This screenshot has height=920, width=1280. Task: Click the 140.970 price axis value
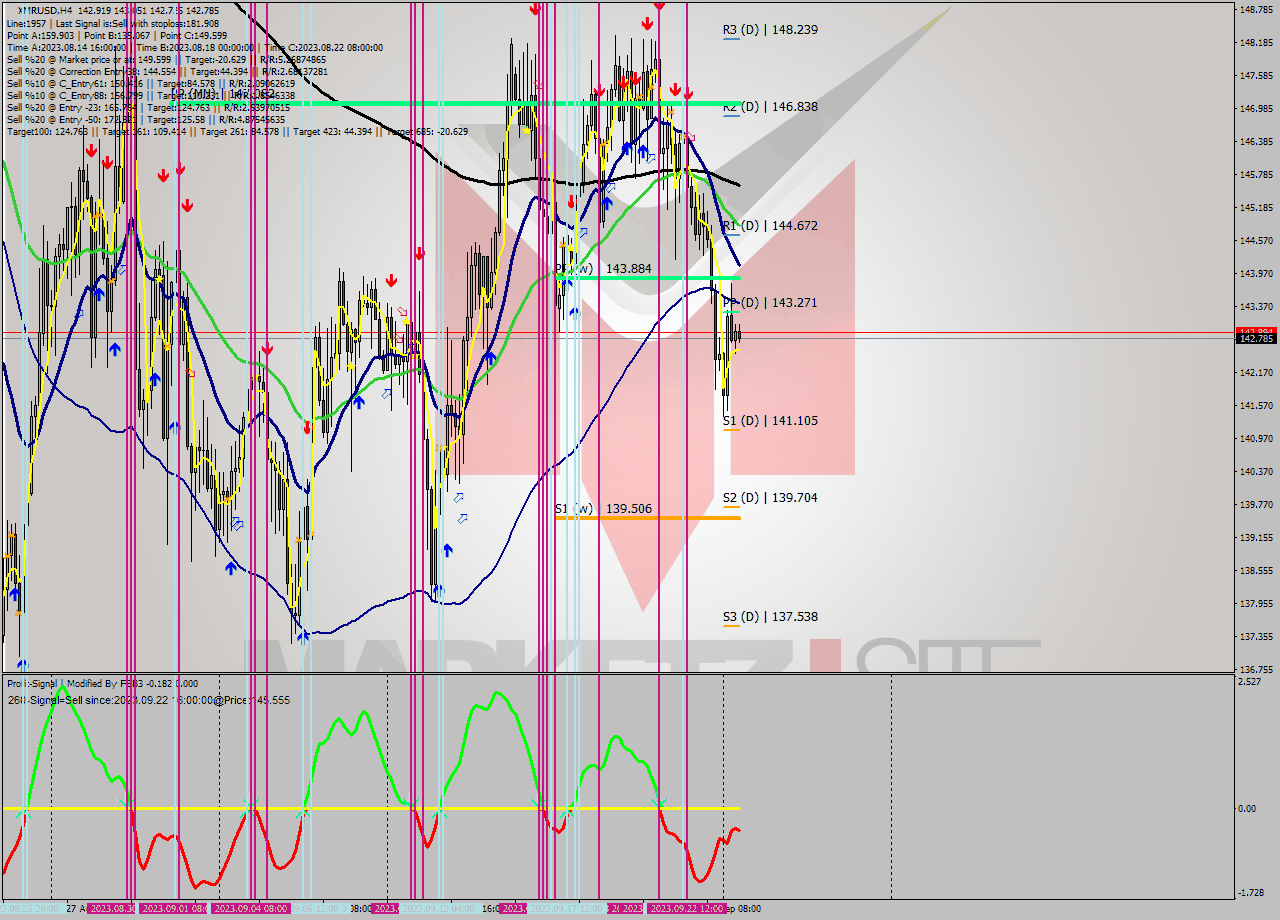[1256, 439]
